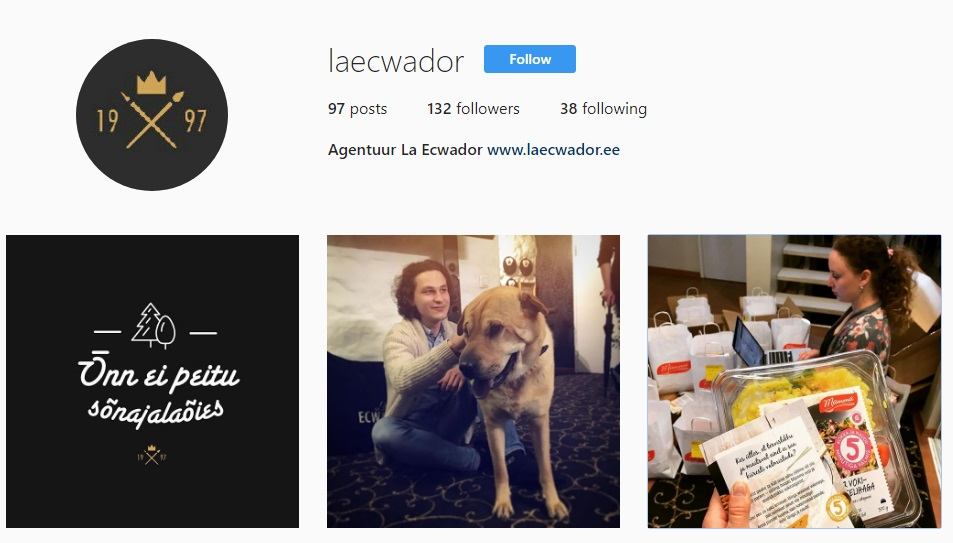
Task: Click the small 1997 emblem in the black post
Action: coord(151,455)
